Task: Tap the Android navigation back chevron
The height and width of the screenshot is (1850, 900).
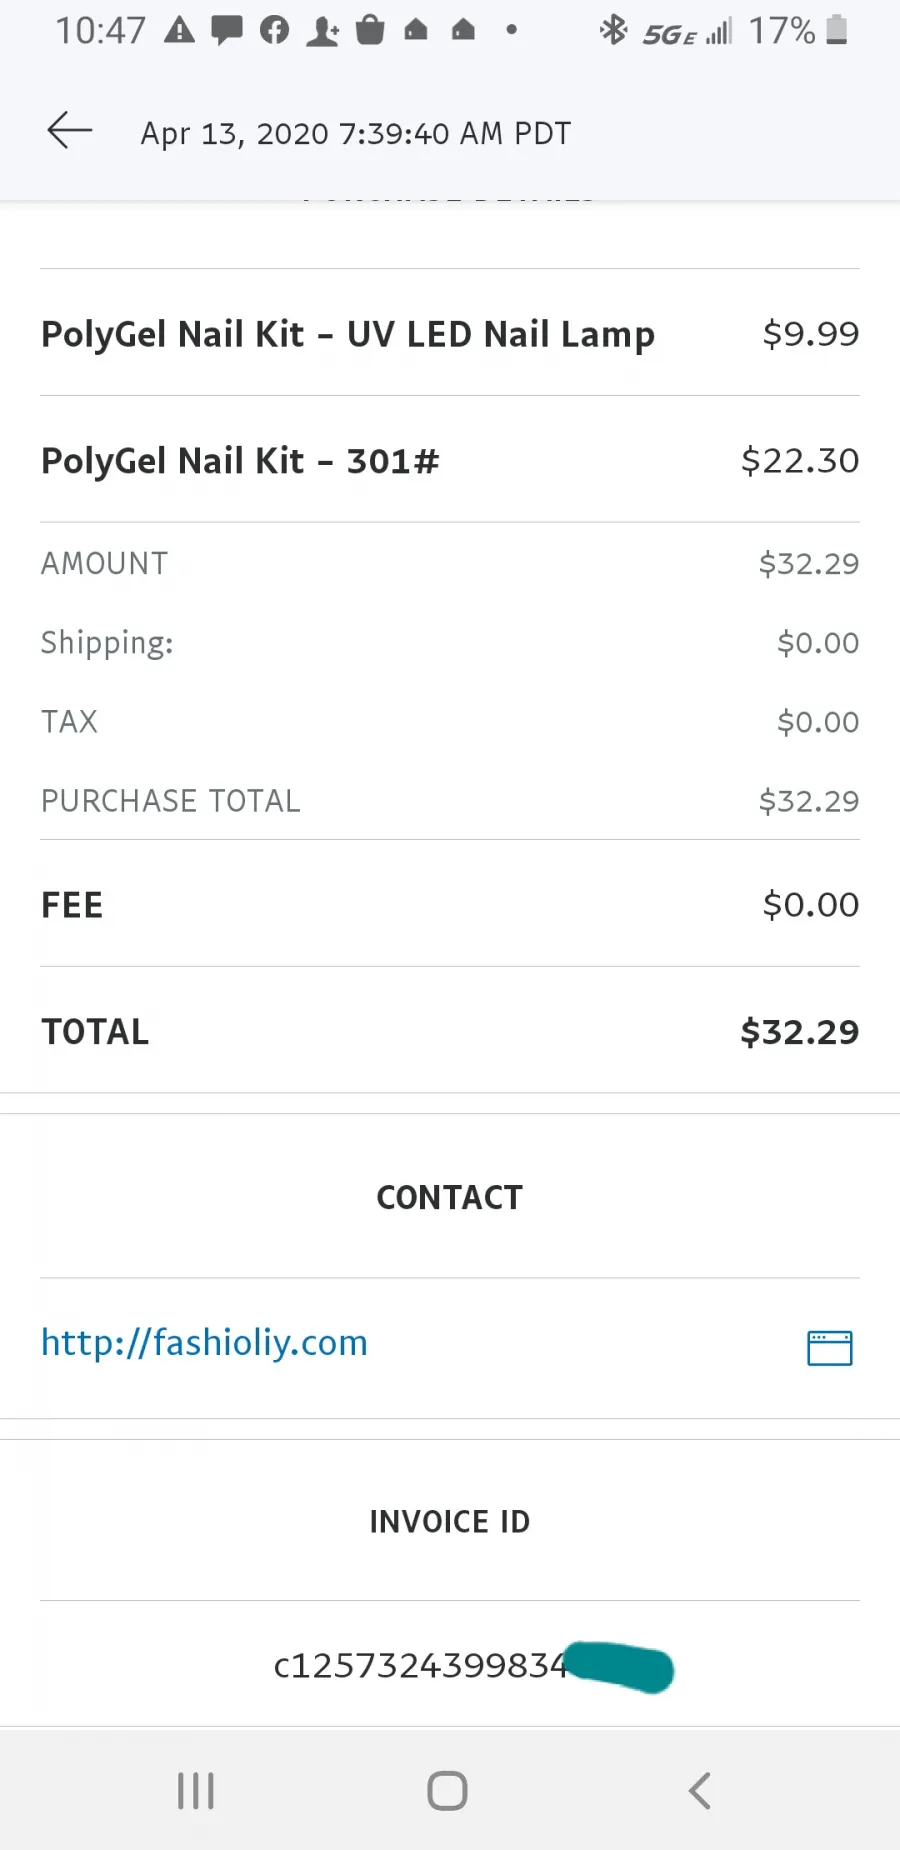Action: click(x=700, y=1790)
